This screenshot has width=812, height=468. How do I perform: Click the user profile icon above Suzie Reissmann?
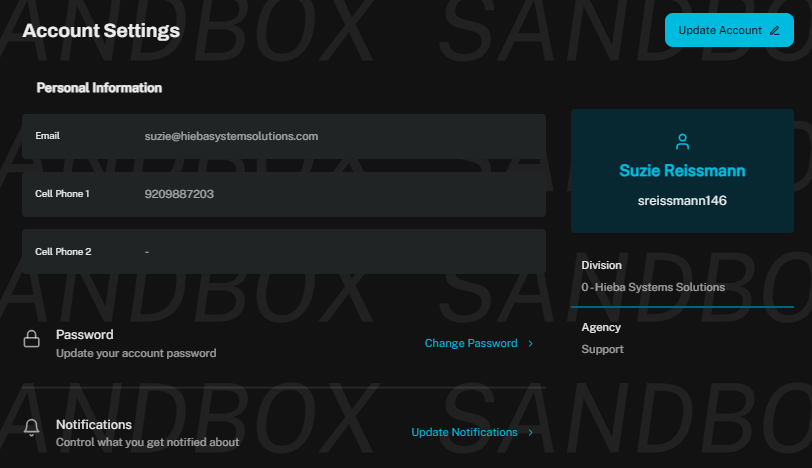click(682, 141)
